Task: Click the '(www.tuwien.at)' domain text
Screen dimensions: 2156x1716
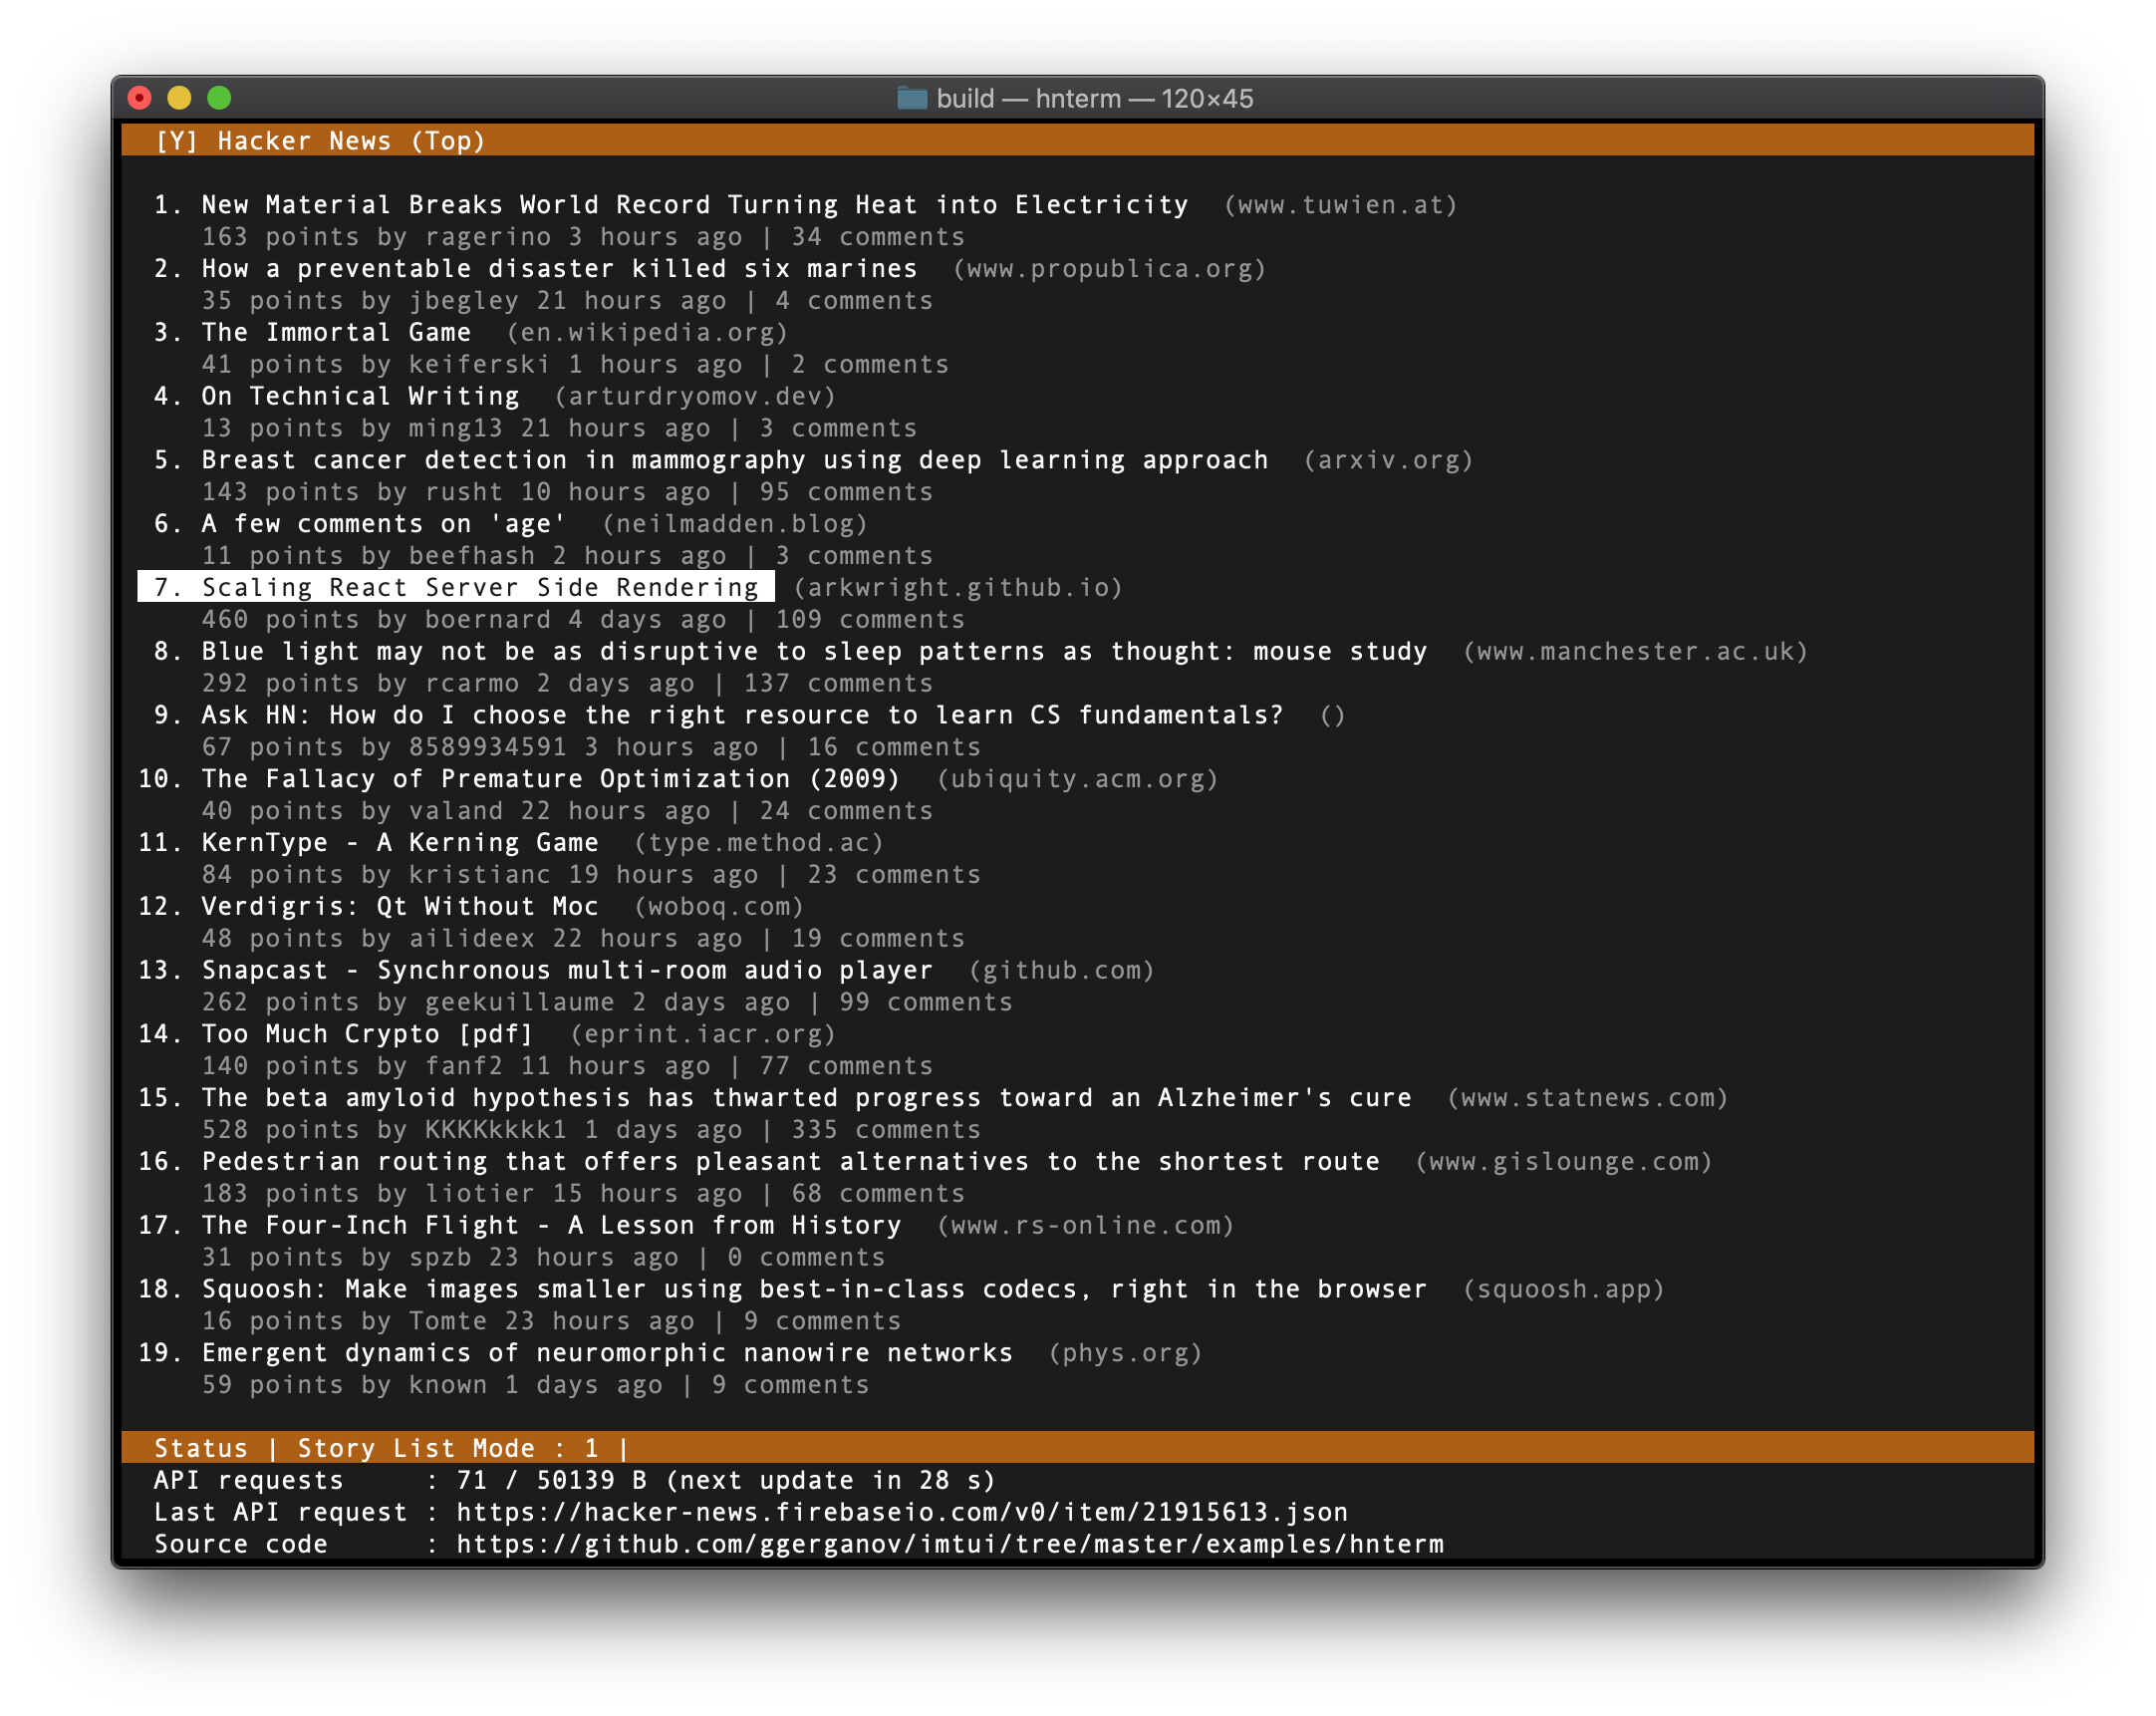Action: click(x=1341, y=205)
